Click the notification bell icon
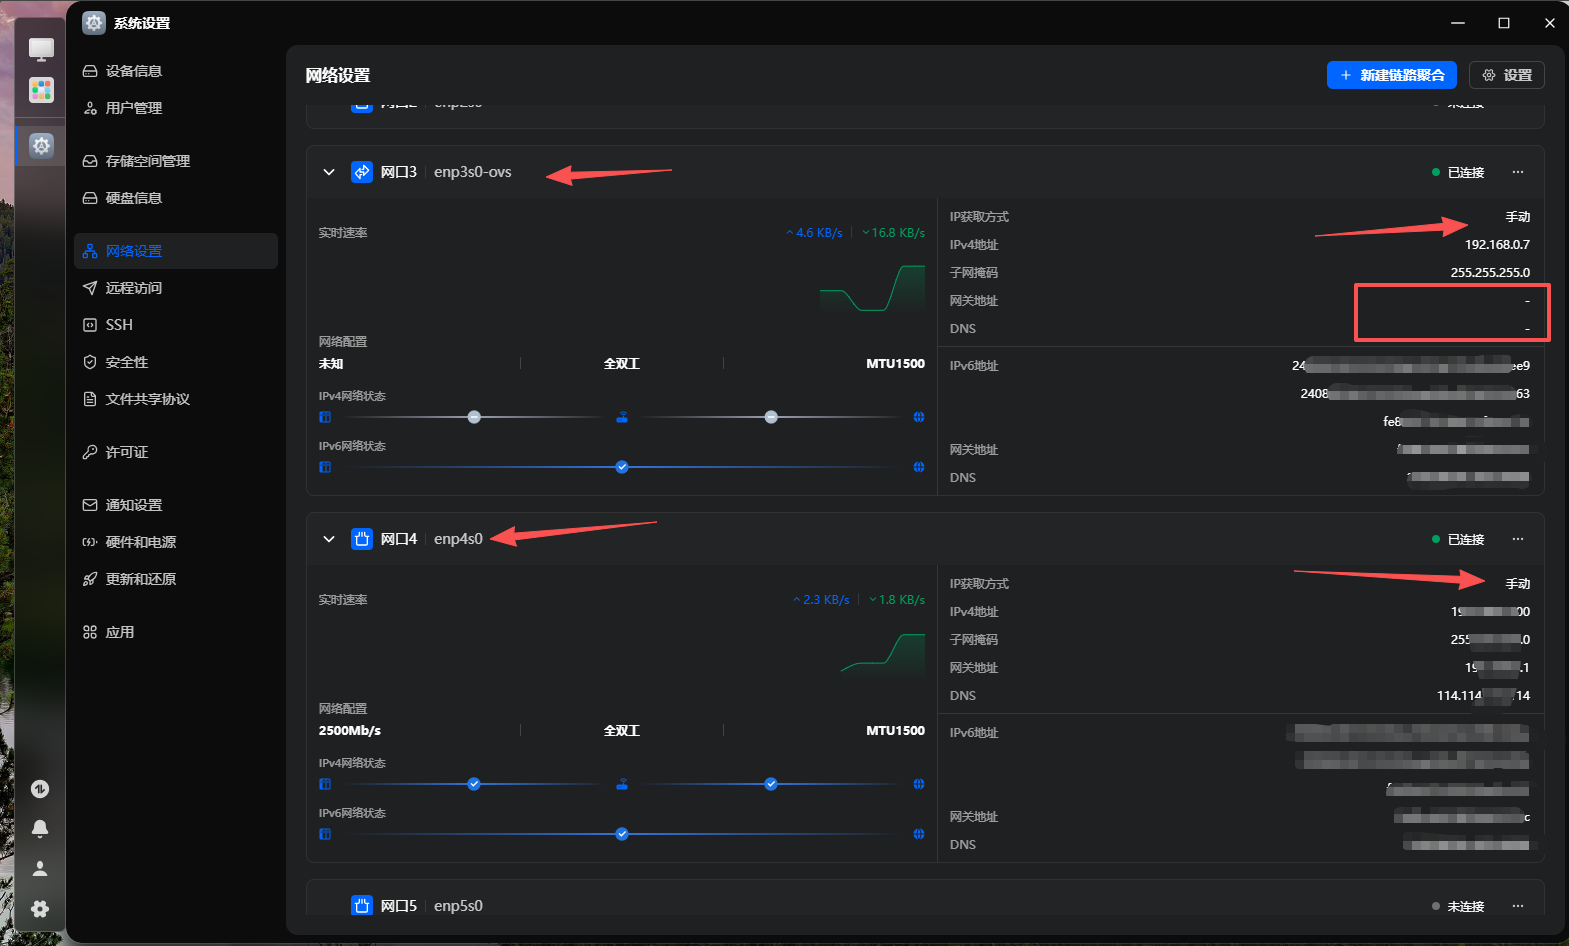The image size is (1569, 946). pos(40,828)
